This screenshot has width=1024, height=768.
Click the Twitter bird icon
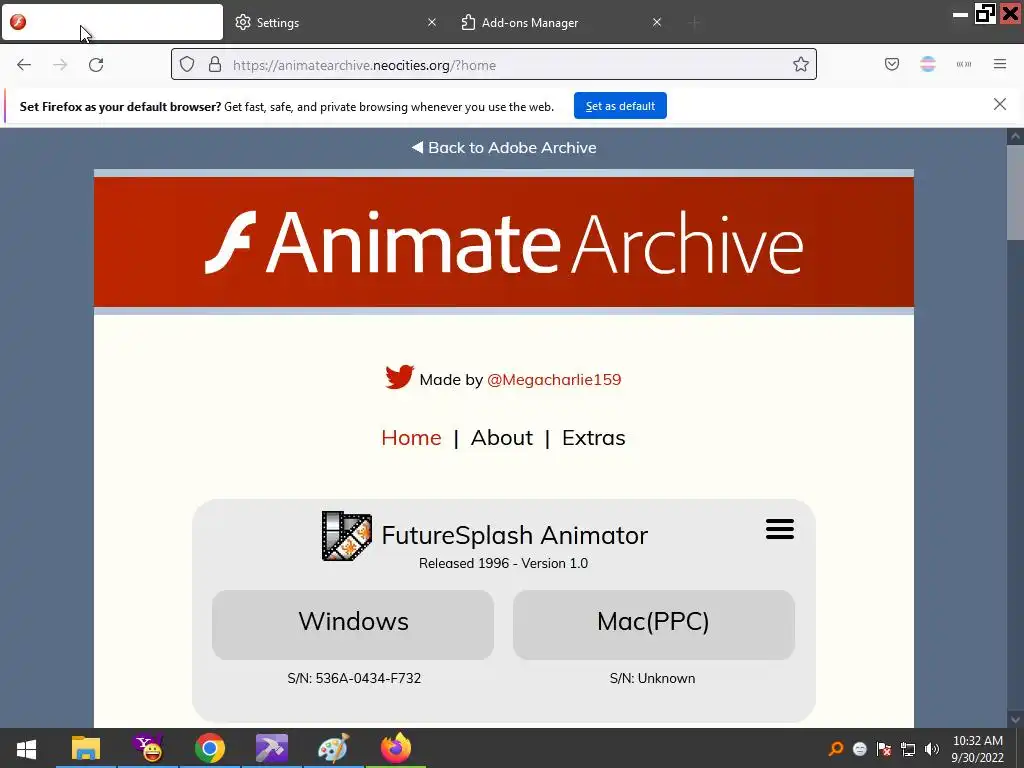[399, 377]
